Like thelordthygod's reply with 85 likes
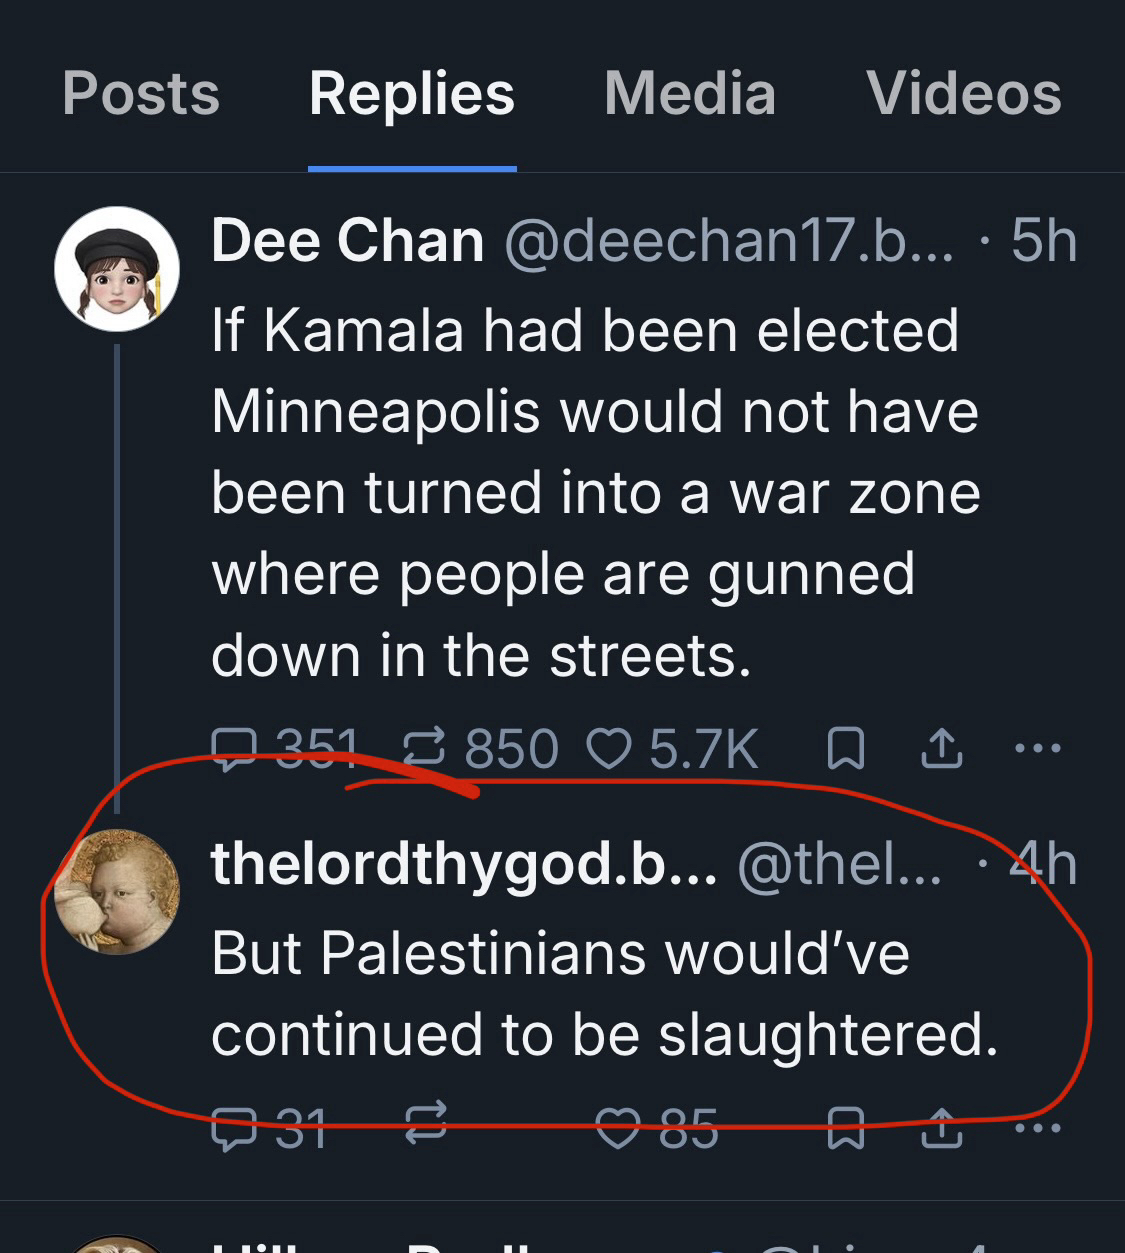1125x1253 pixels. point(617,1129)
